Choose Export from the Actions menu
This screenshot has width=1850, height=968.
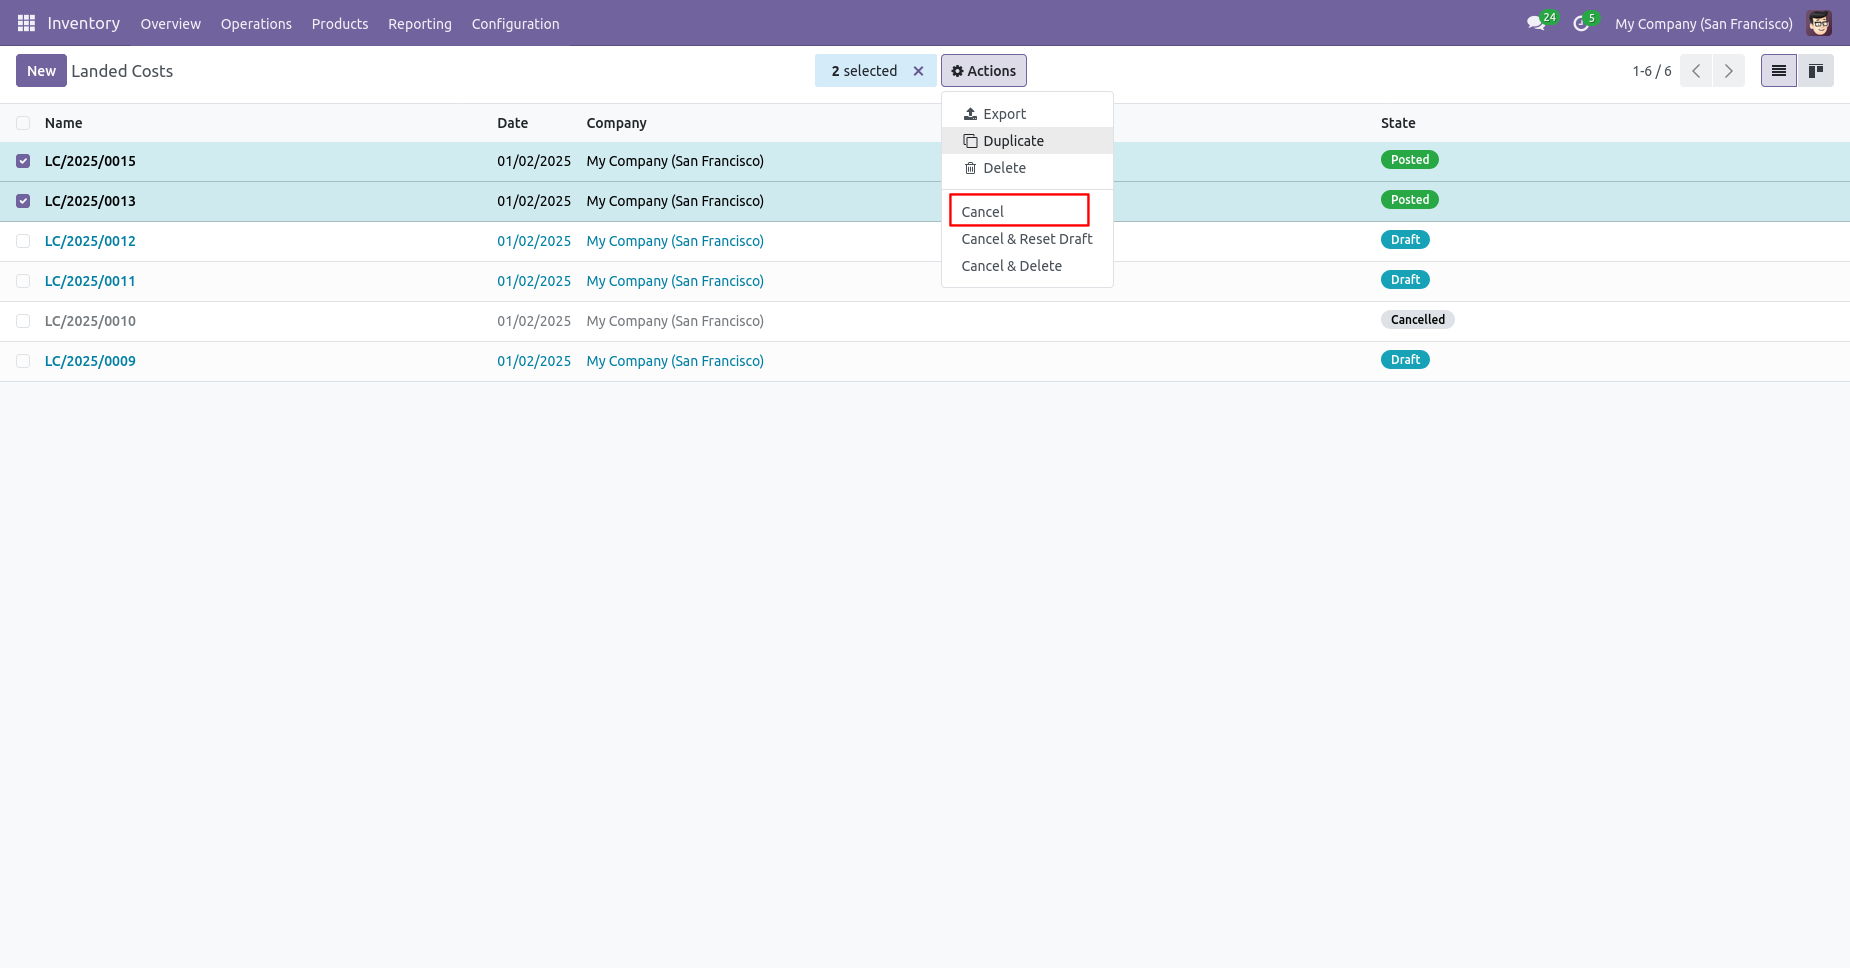[1027, 114]
